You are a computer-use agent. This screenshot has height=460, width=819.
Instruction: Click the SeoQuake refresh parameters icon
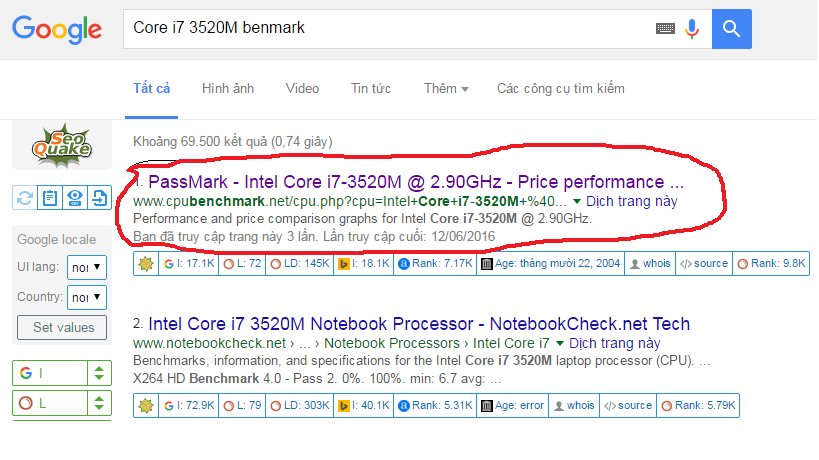[25, 198]
